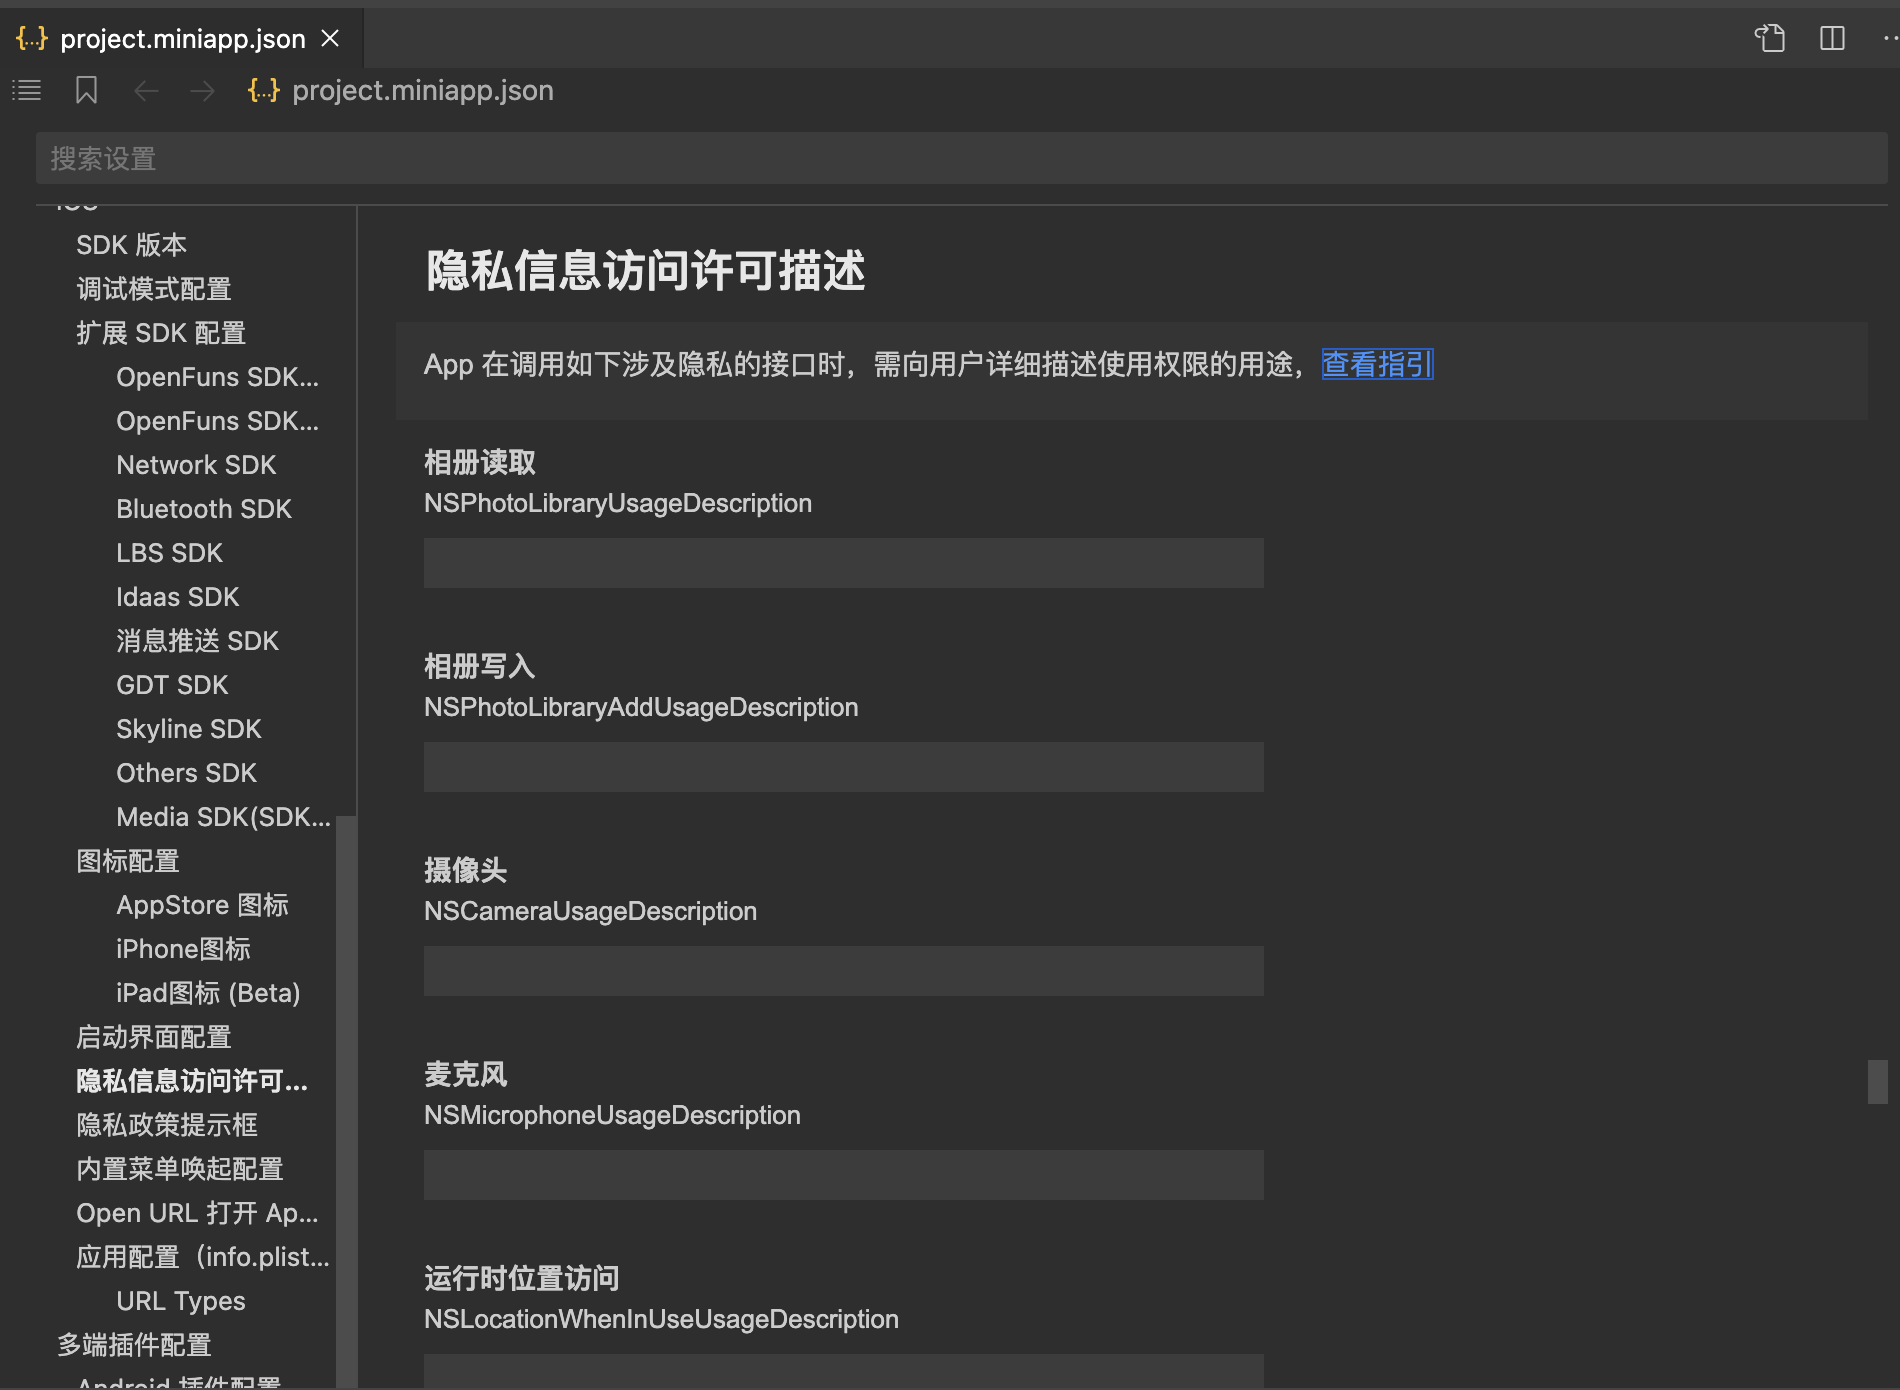Focus the NSPhotoLibraryUsageDescription input box

point(843,563)
